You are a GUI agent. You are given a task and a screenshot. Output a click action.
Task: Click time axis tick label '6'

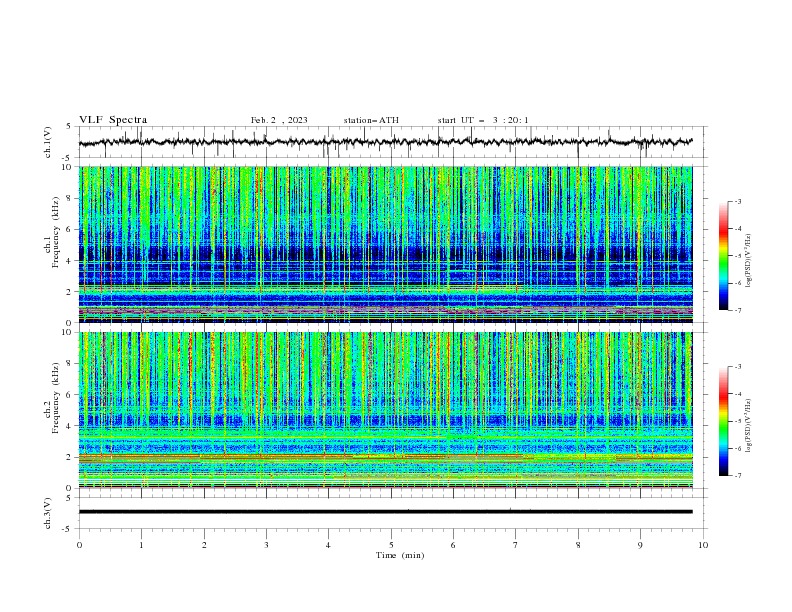(453, 545)
